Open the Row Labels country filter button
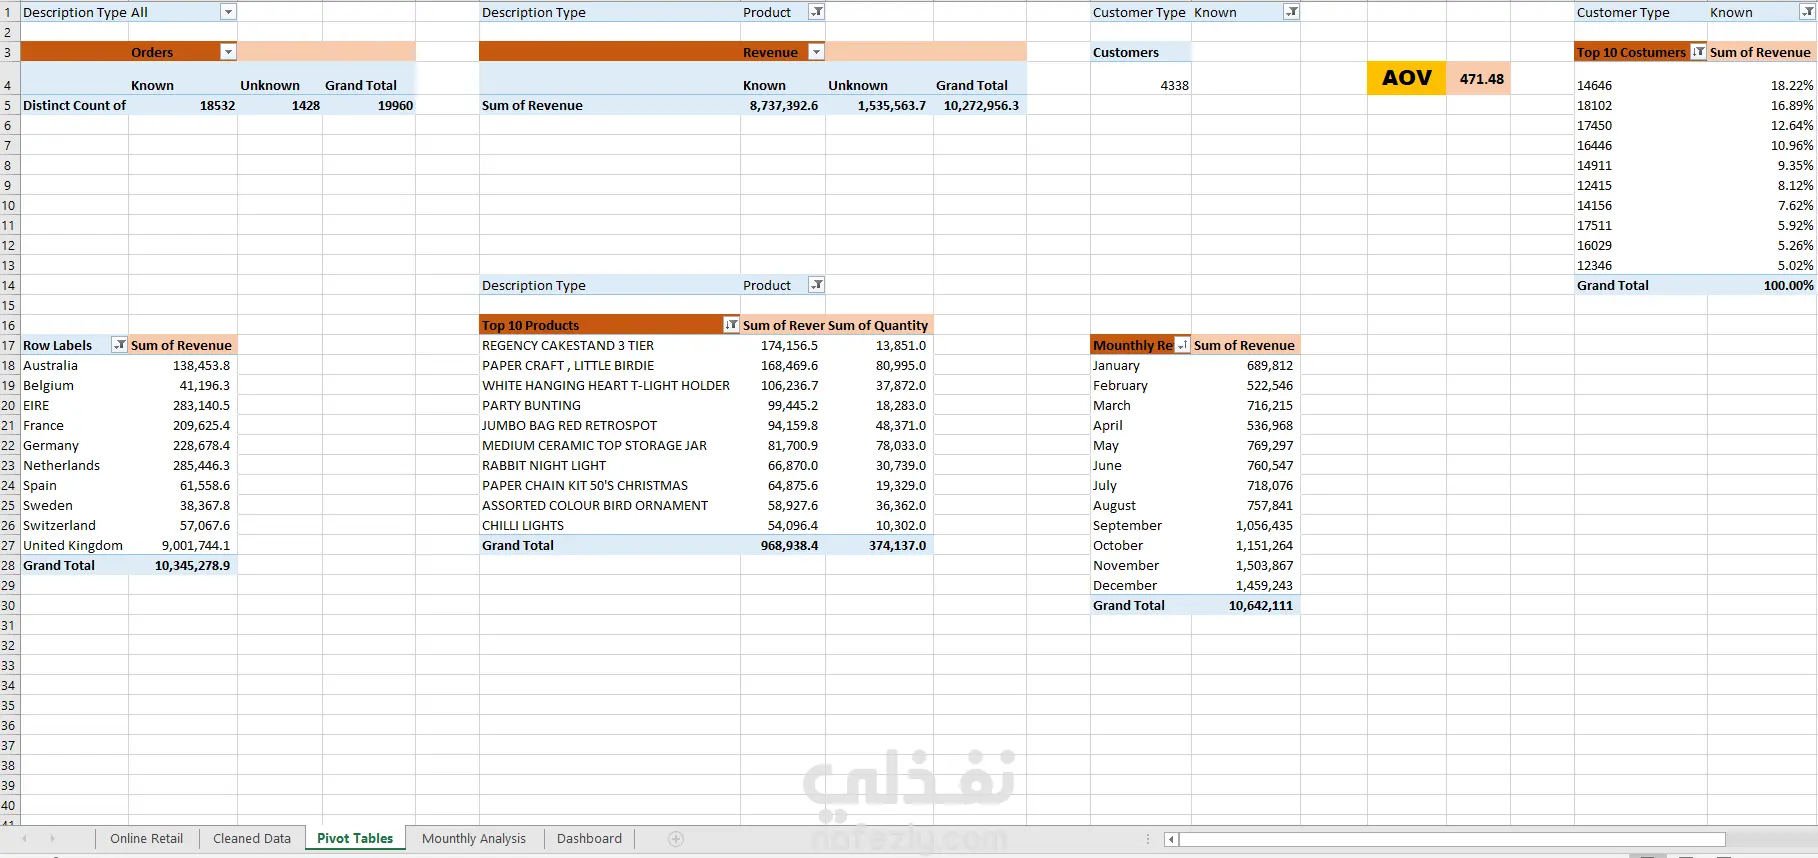Image resolution: width=1818 pixels, height=858 pixels. point(120,345)
